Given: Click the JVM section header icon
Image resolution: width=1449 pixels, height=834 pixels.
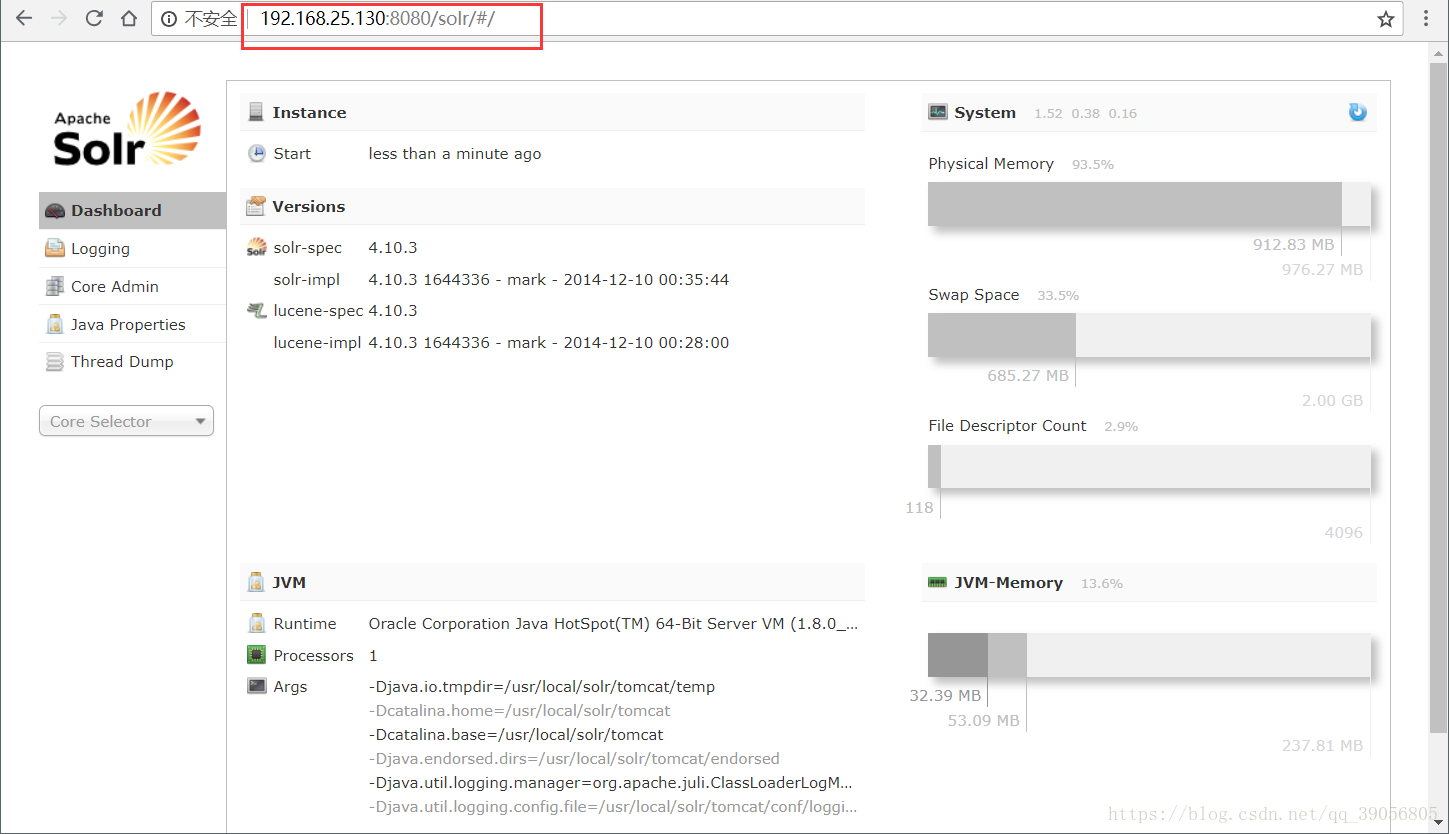Looking at the screenshot, I should click(x=256, y=582).
